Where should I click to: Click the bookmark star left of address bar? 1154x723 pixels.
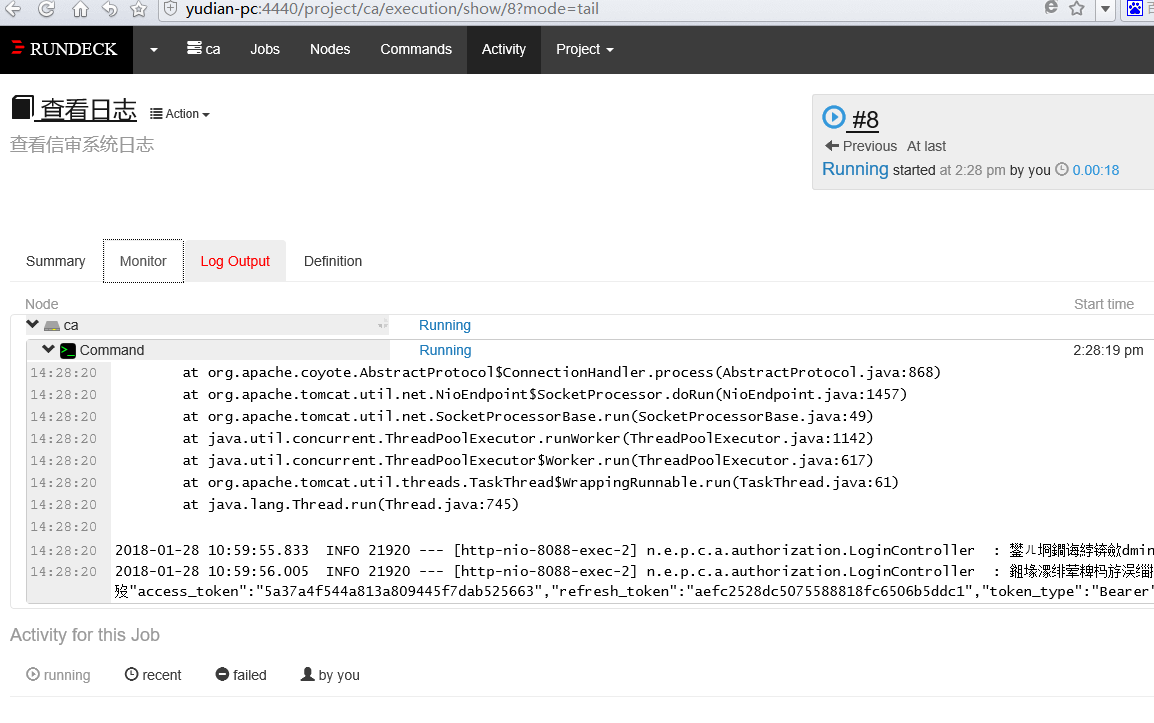pyautogui.click(x=138, y=10)
